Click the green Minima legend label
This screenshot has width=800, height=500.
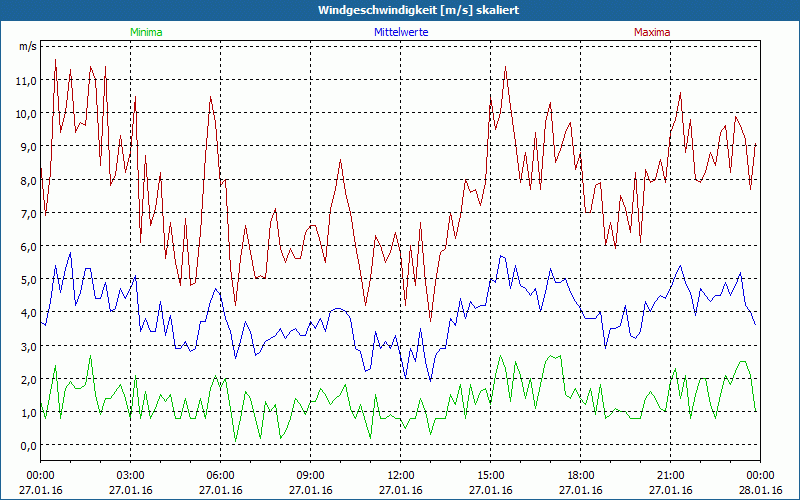tap(146, 32)
